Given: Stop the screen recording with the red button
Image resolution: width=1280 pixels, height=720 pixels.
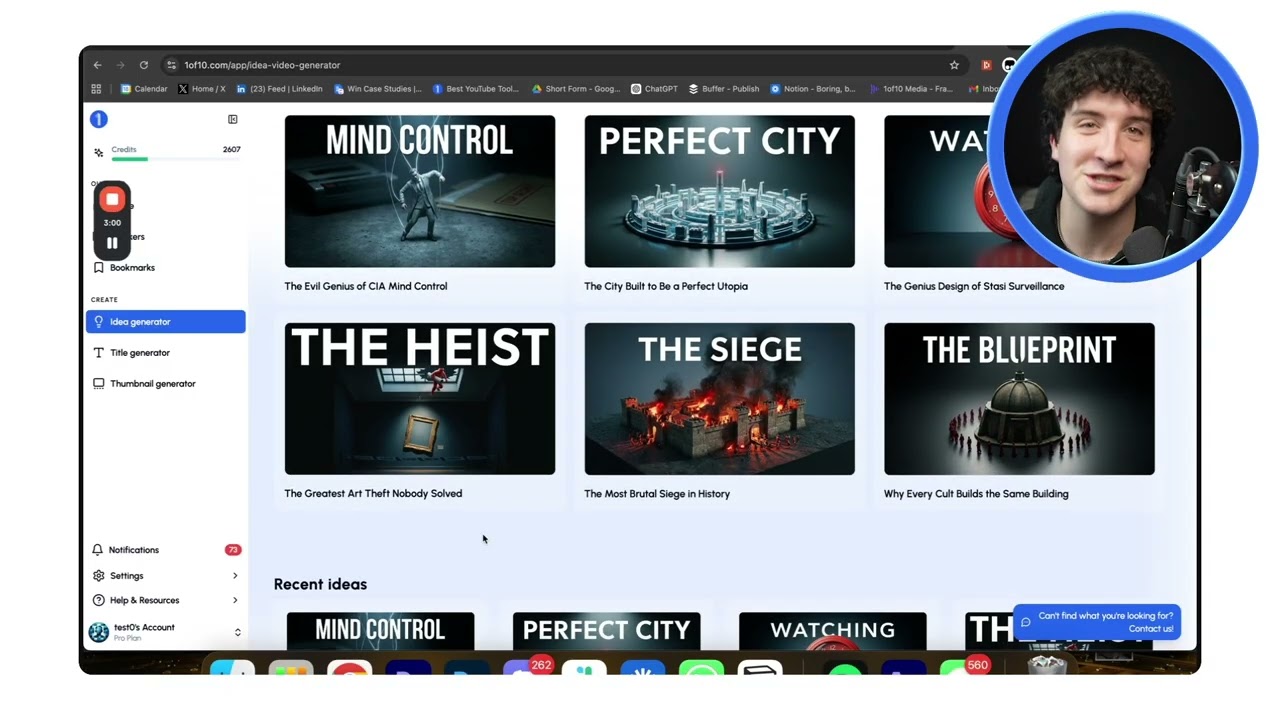Looking at the screenshot, I should 112,199.
